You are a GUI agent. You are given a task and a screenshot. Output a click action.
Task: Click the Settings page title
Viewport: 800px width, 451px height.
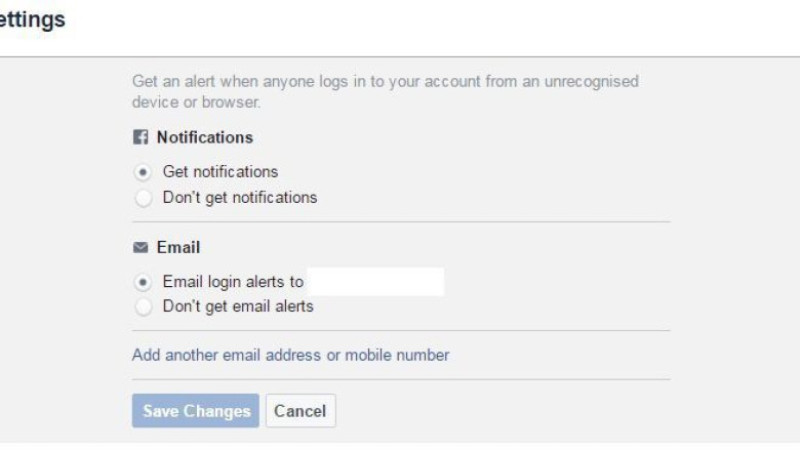pos(33,20)
